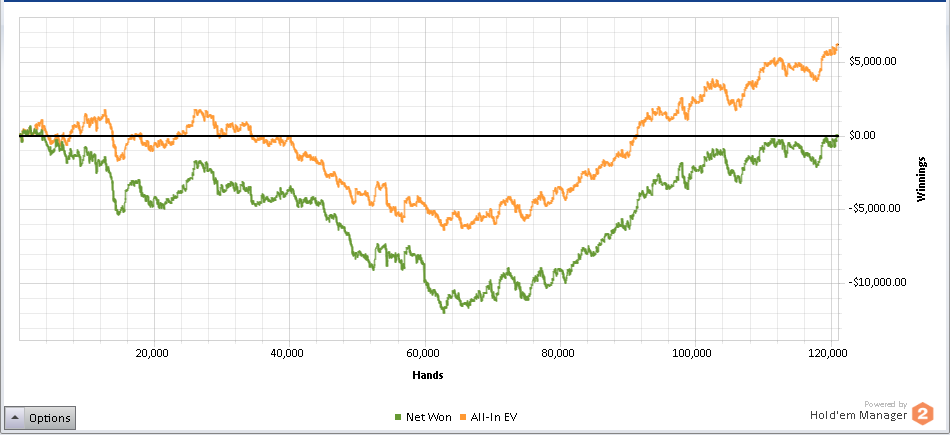Click the Winnings axis title
The height and width of the screenshot is (435, 950).
[x=921, y=179]
